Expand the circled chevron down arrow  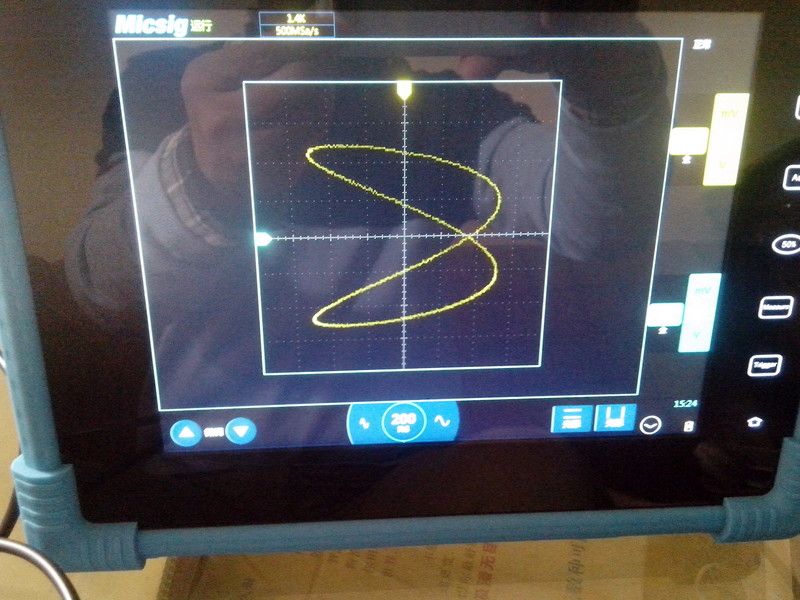click(x=651, y=425)
